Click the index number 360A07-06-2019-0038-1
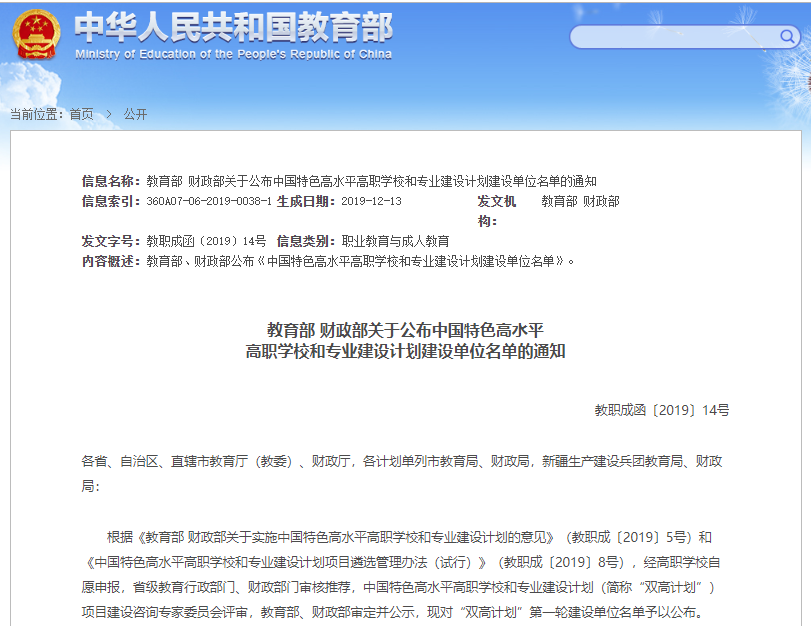 (x=209, y=201)
